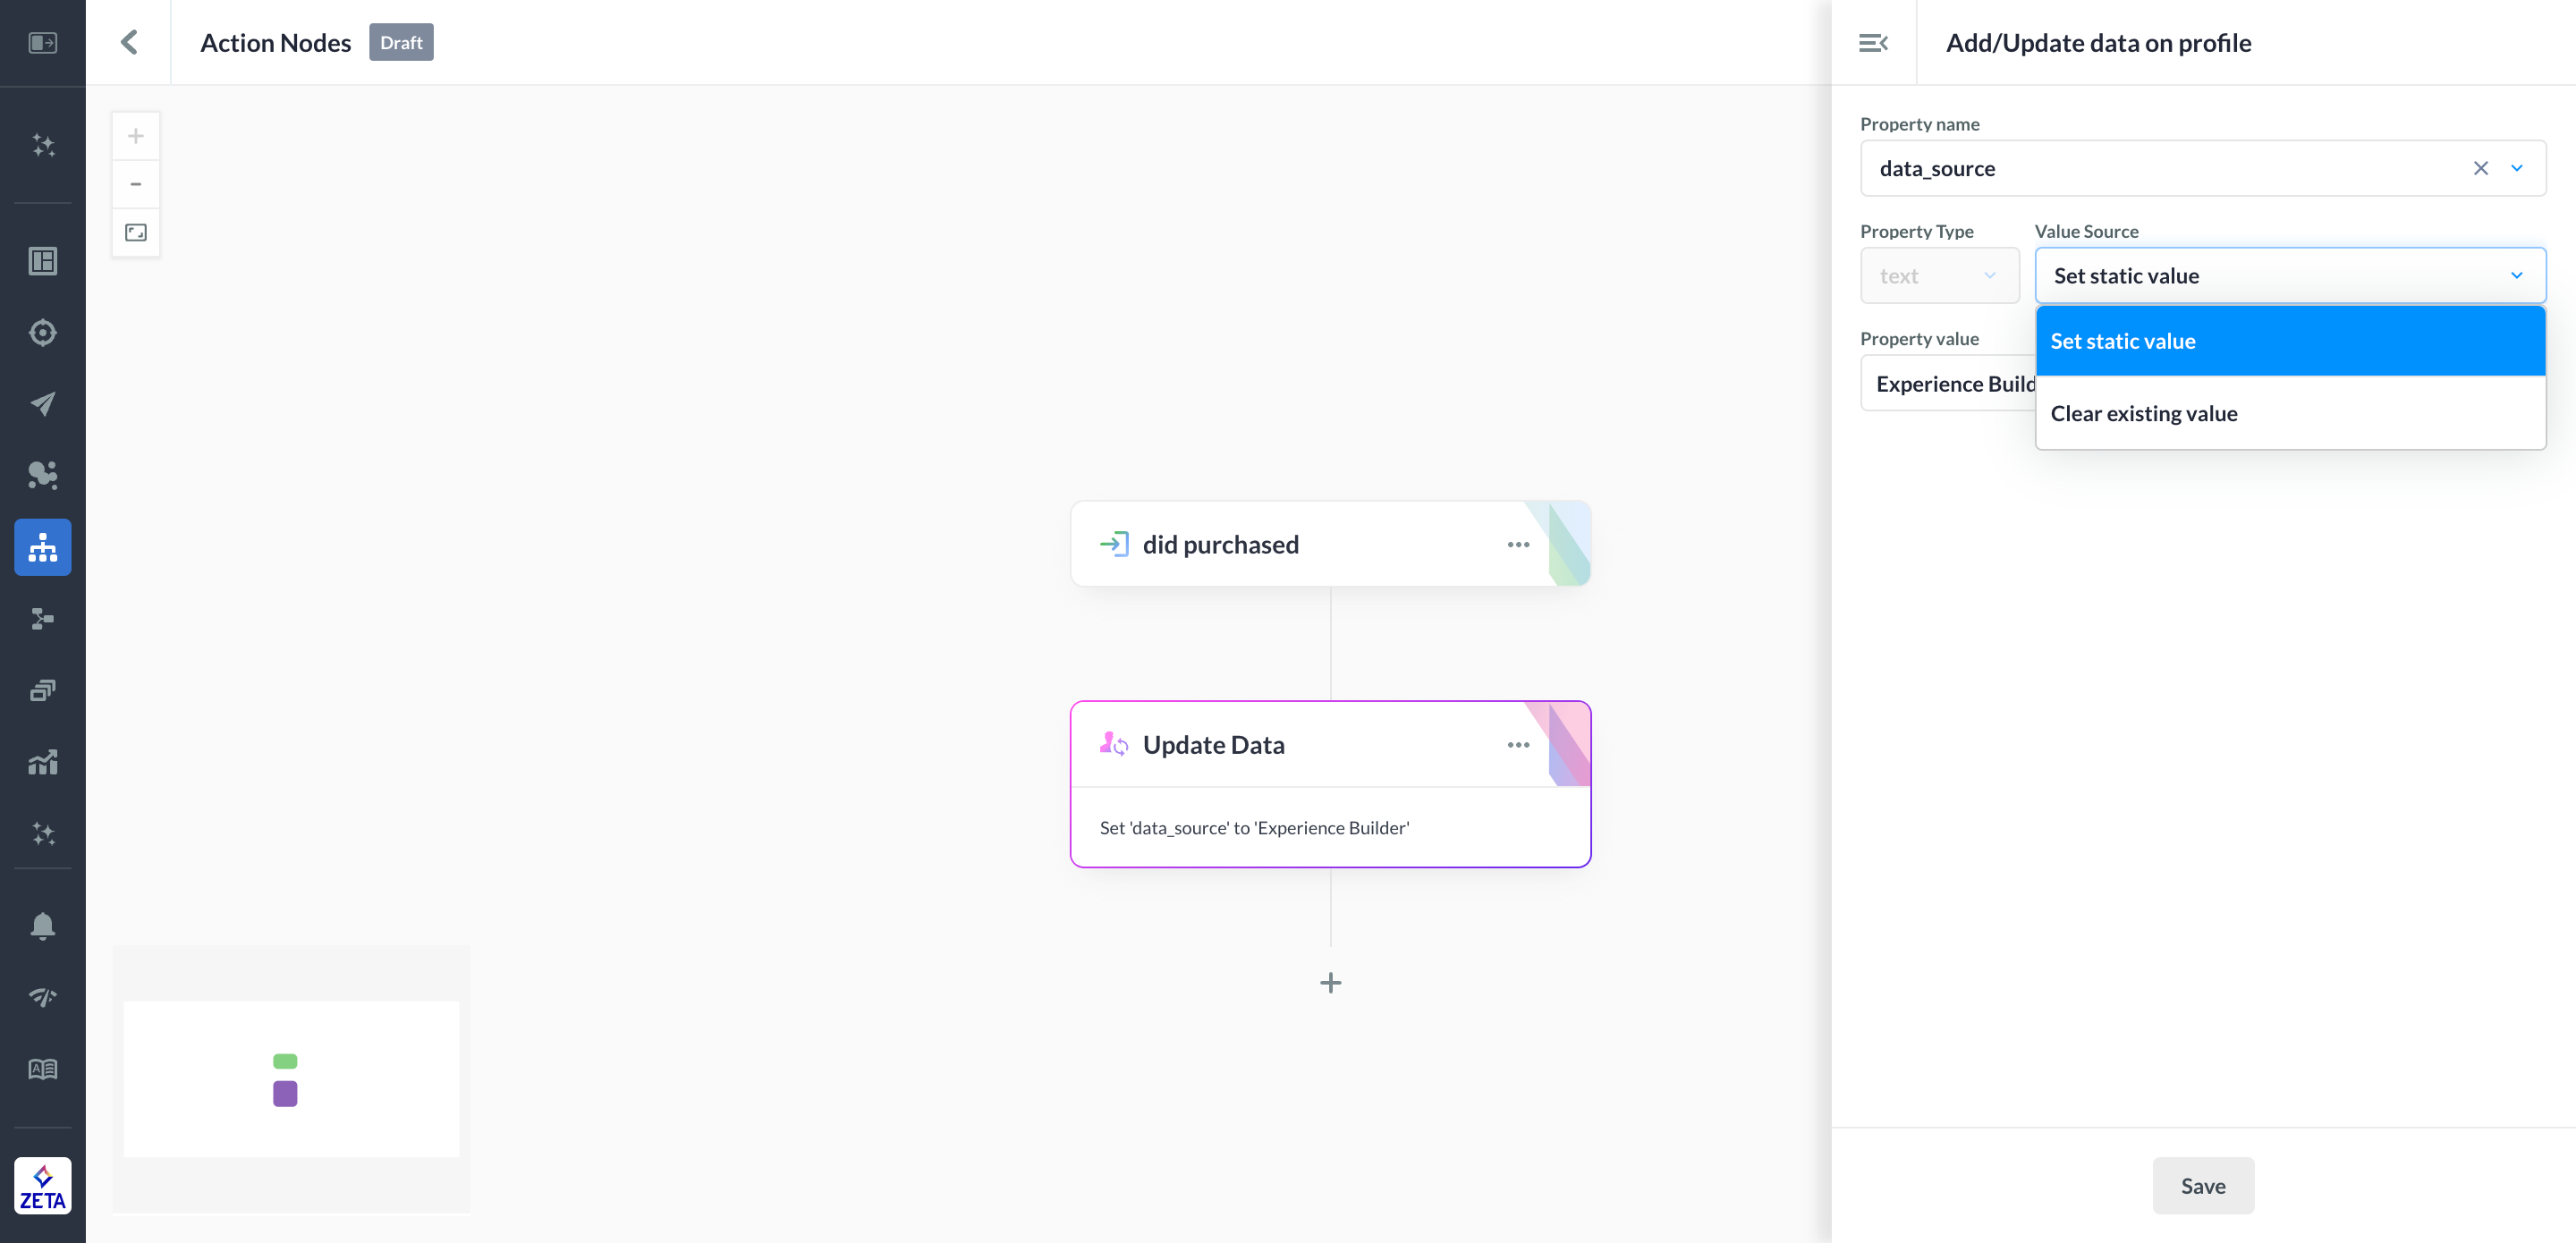Expand the Property name dropdown arrow
This screenshot has width=2576, height=1243.
tap(2517, 168)
